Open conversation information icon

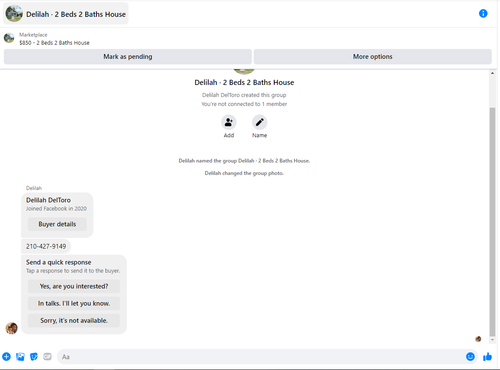coord(483,14)
